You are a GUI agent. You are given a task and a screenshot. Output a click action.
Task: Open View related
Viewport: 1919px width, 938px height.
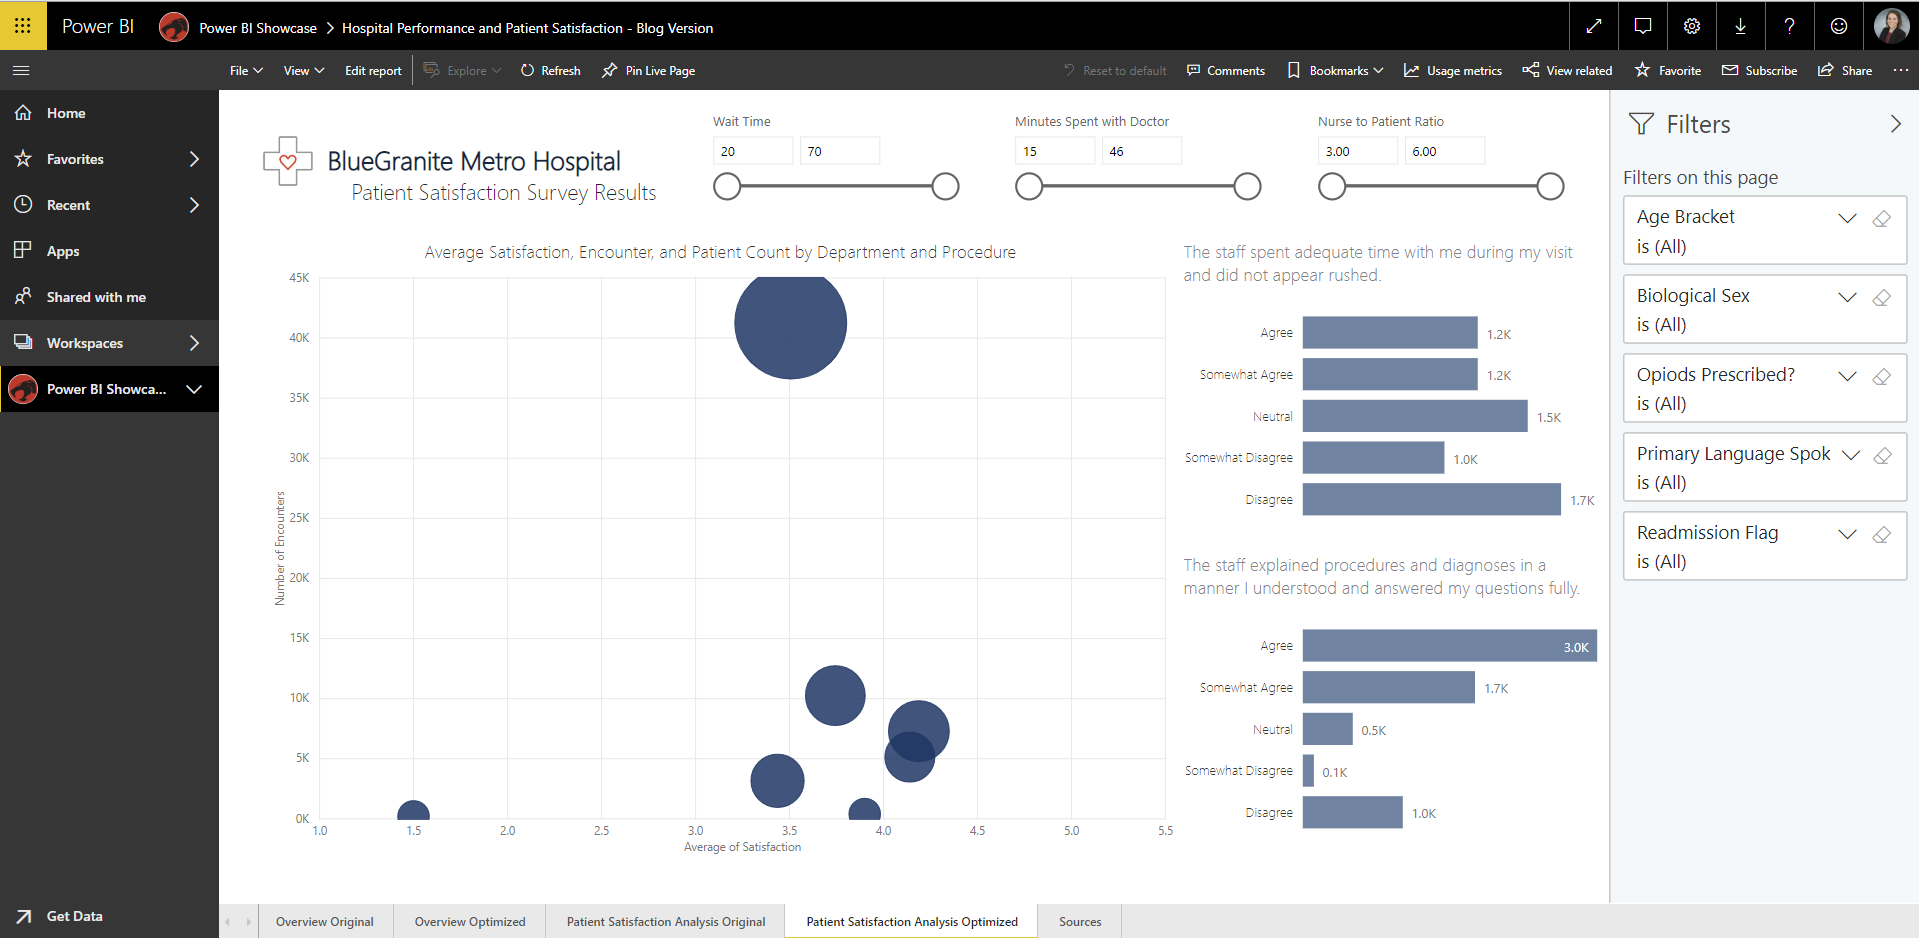tap(1567, 70)
